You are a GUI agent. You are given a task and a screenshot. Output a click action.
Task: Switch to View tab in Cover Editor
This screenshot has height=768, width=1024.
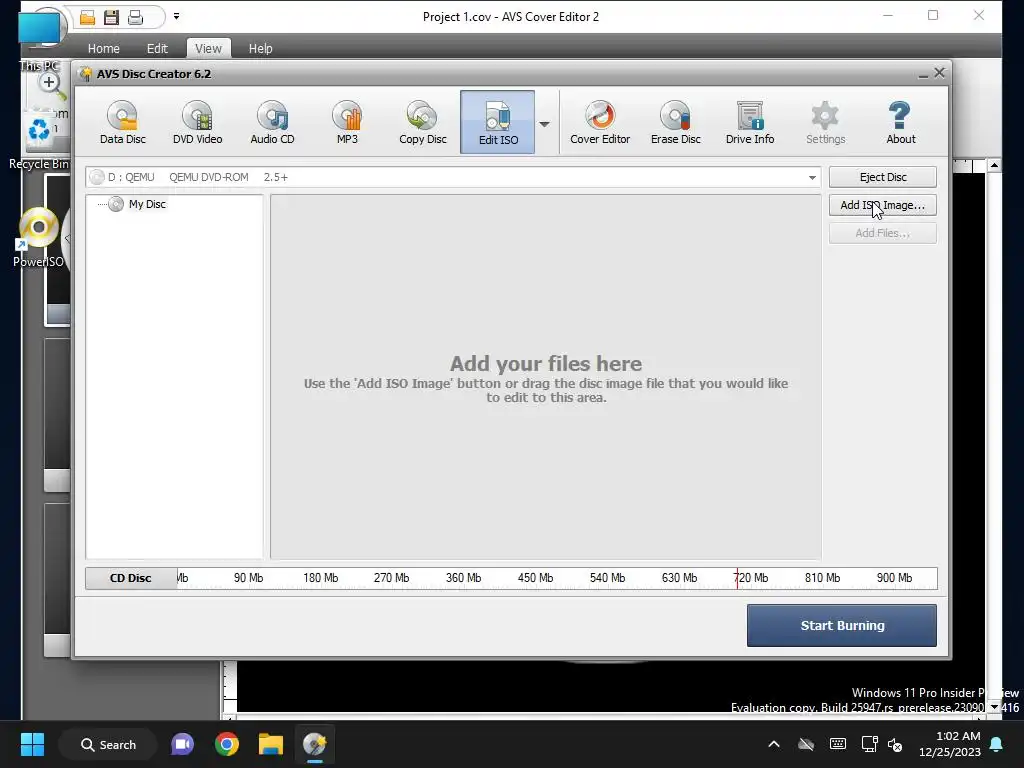(208, 48)
